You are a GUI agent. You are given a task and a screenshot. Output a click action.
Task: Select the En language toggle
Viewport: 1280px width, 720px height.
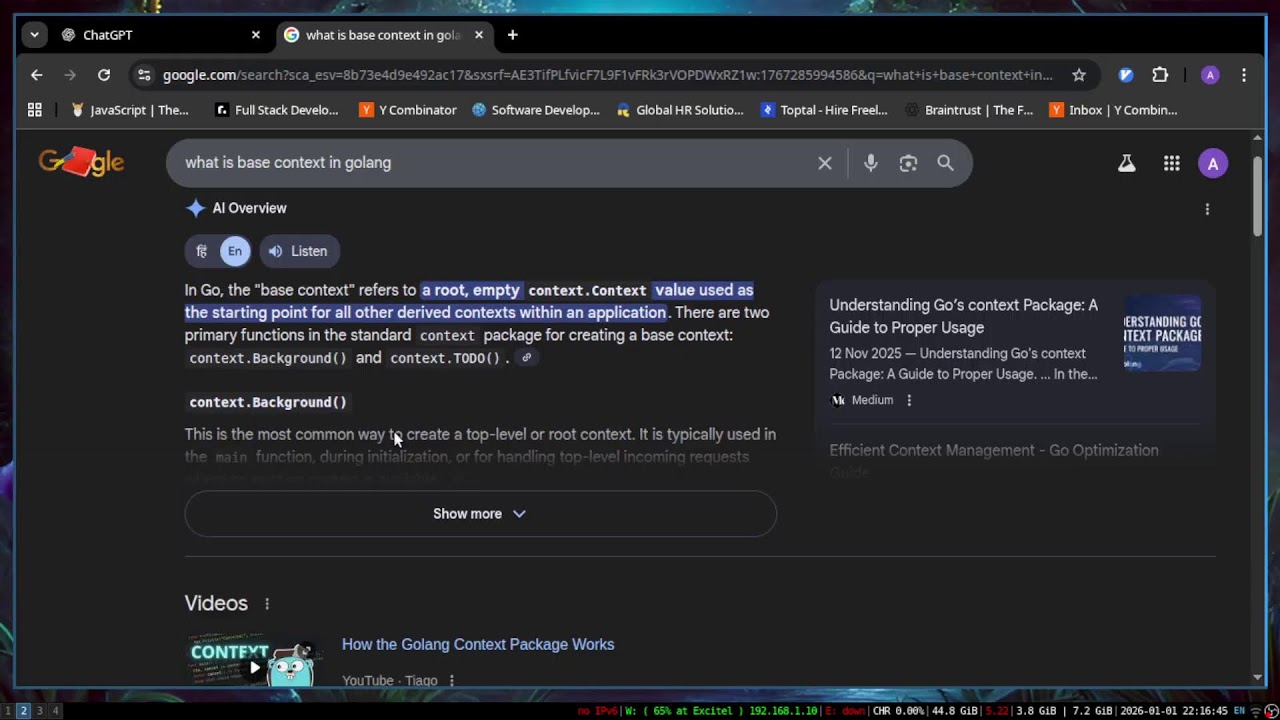(x=234, y=251)
